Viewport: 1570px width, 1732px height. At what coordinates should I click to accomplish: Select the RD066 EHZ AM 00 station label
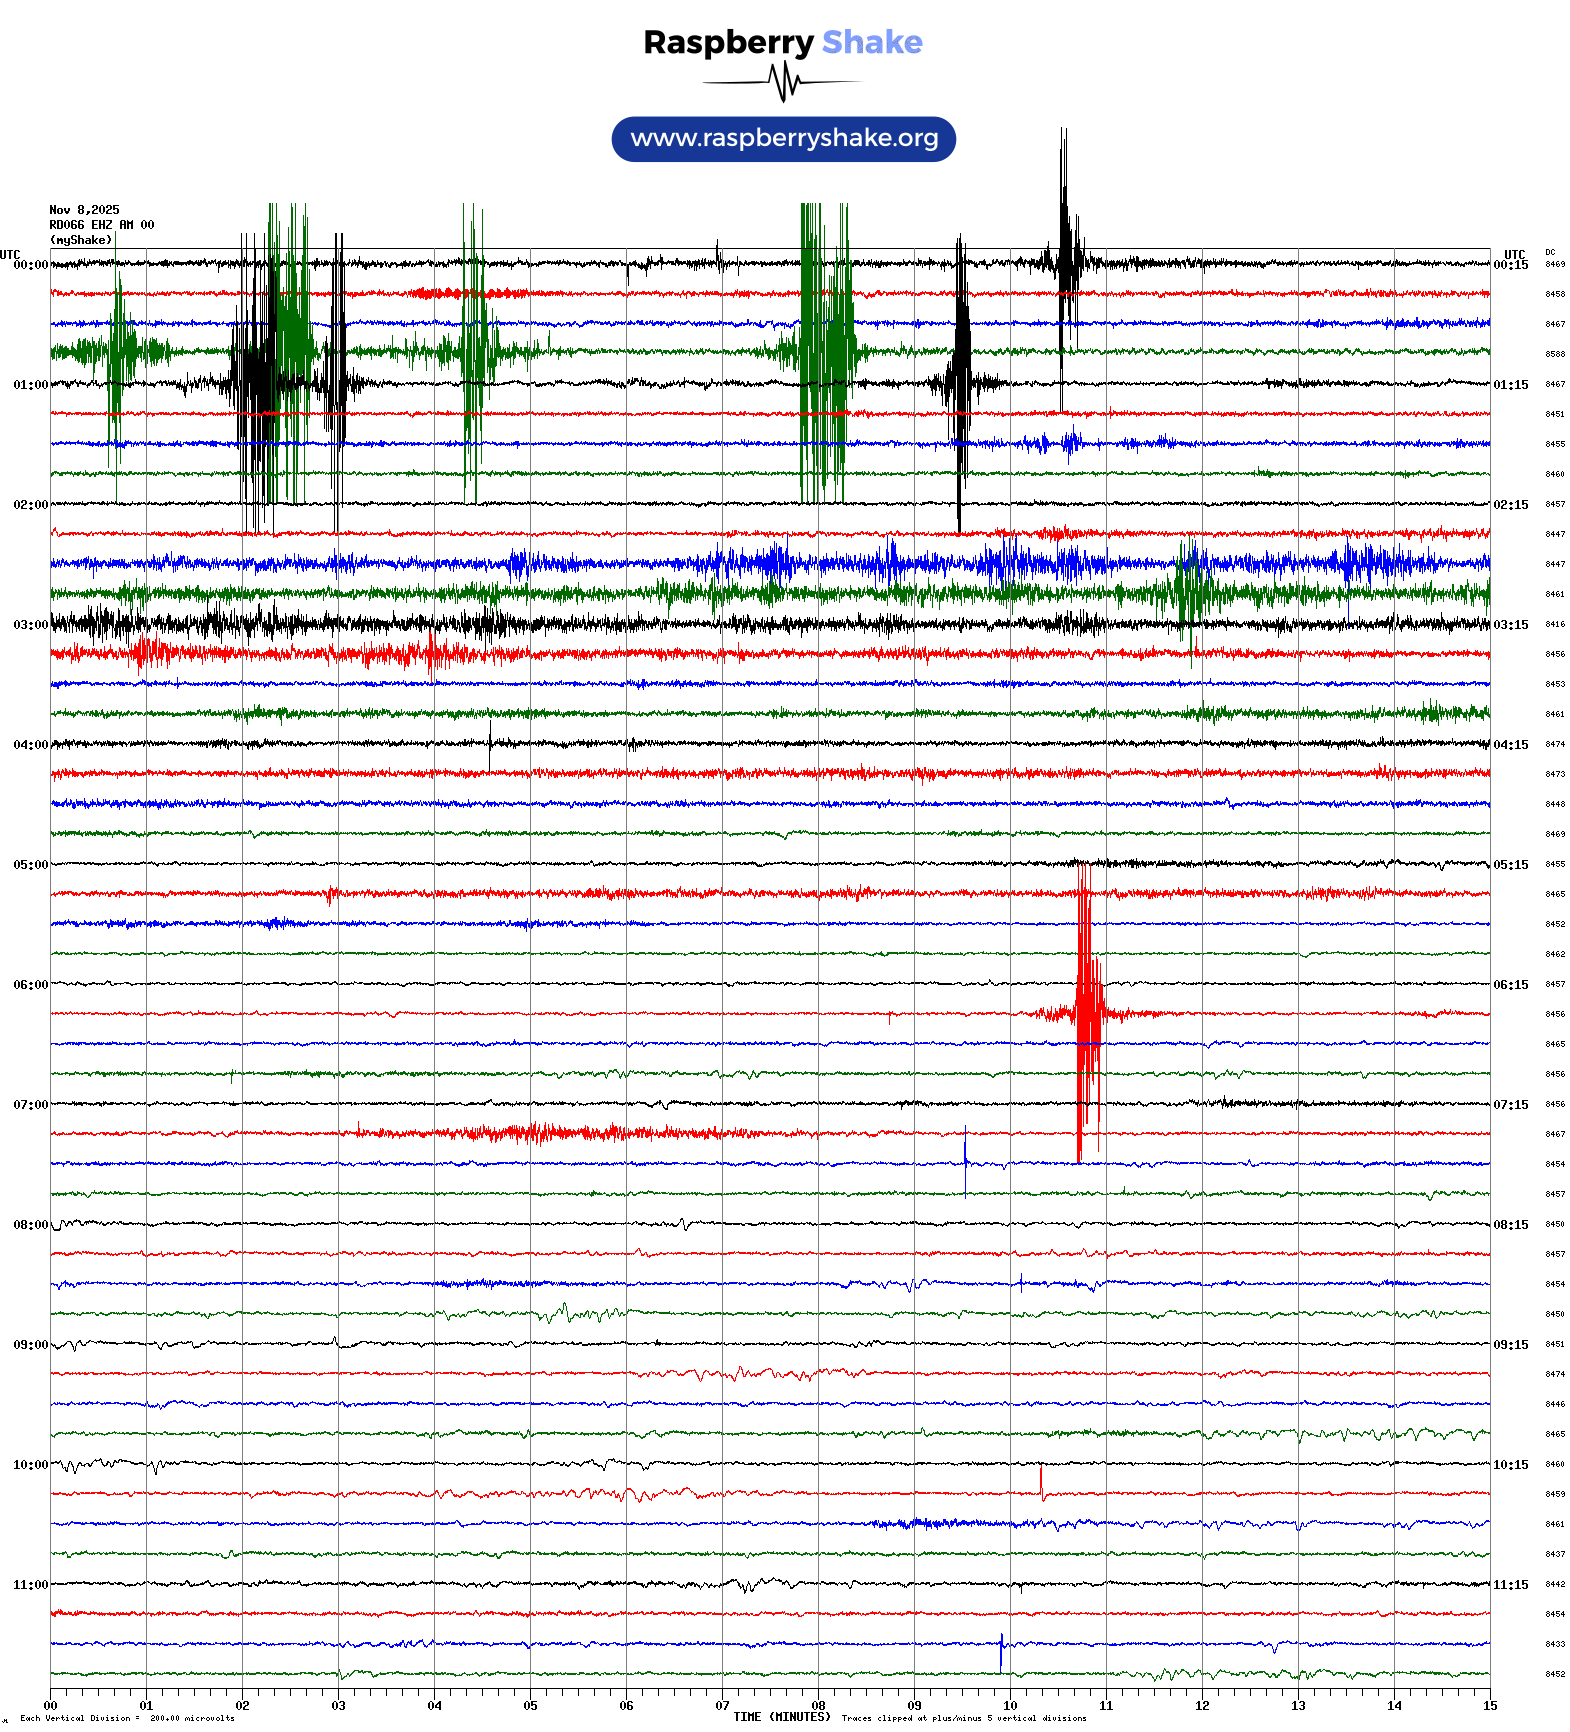tap(101, 225)
